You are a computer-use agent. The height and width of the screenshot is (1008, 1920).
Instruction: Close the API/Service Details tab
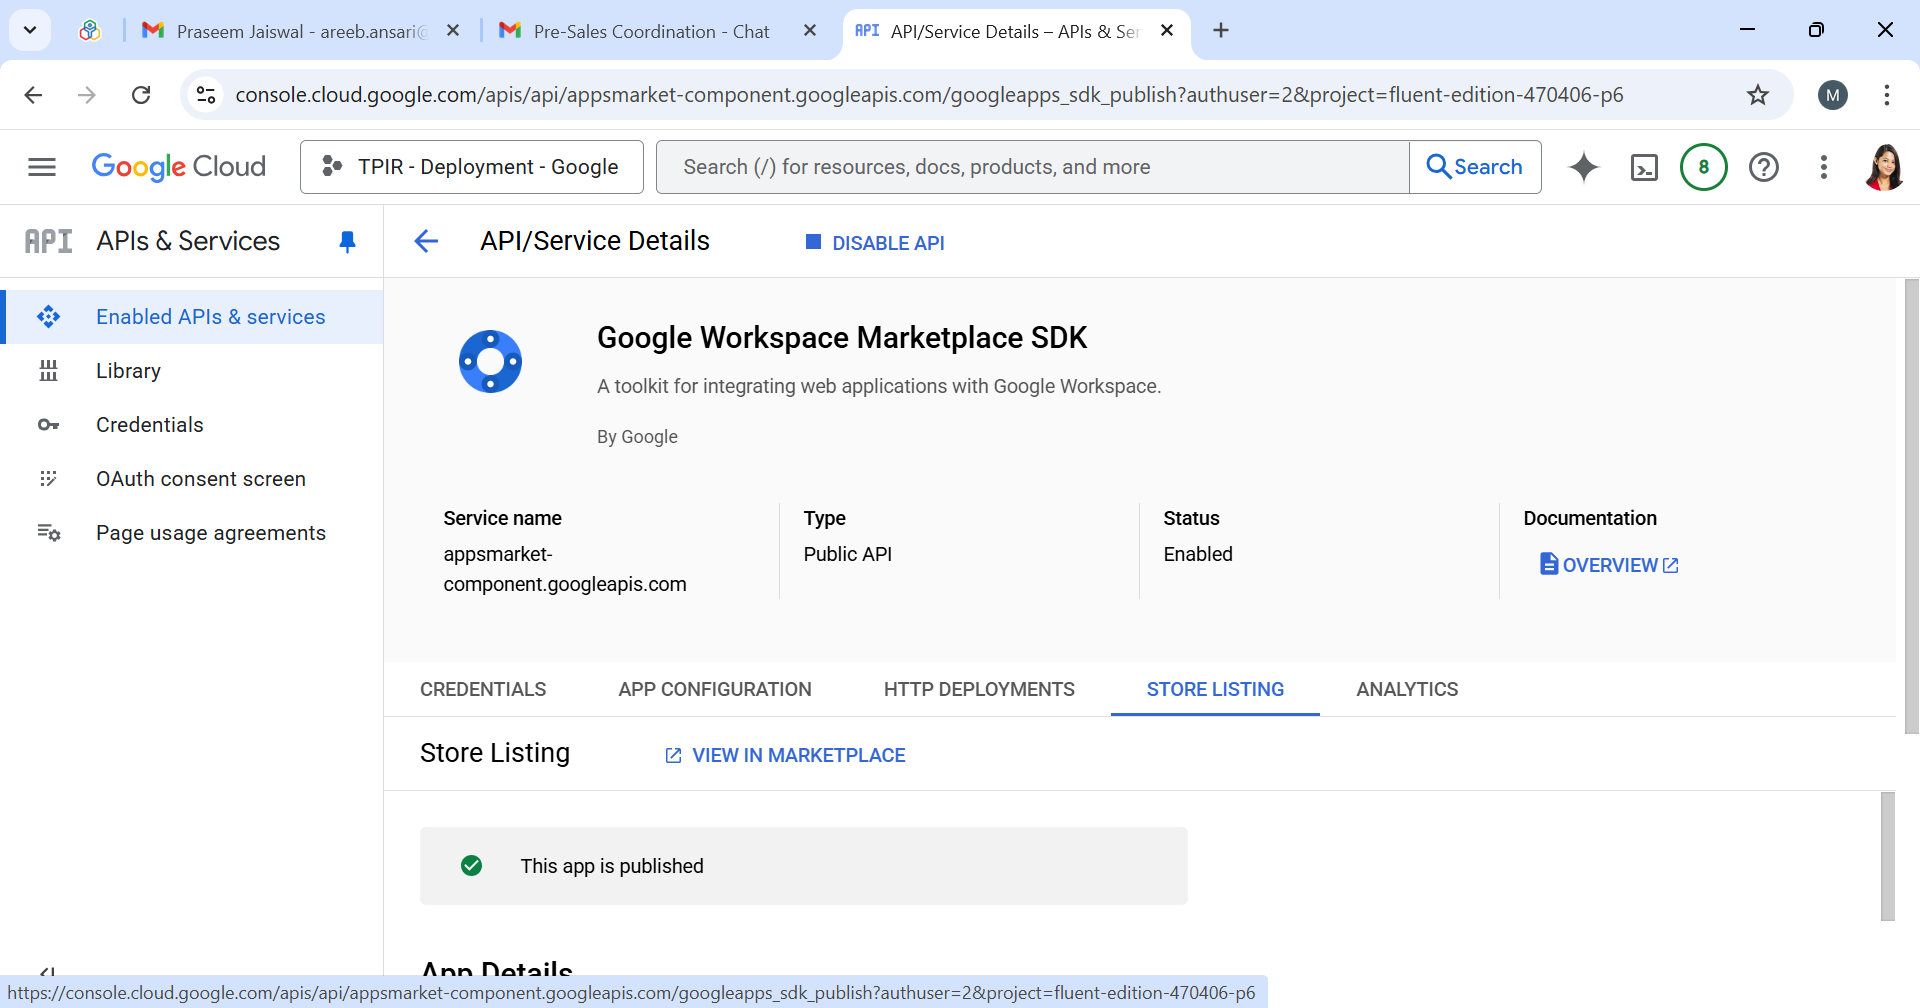pyautogui.click(x=1167, y=31)
